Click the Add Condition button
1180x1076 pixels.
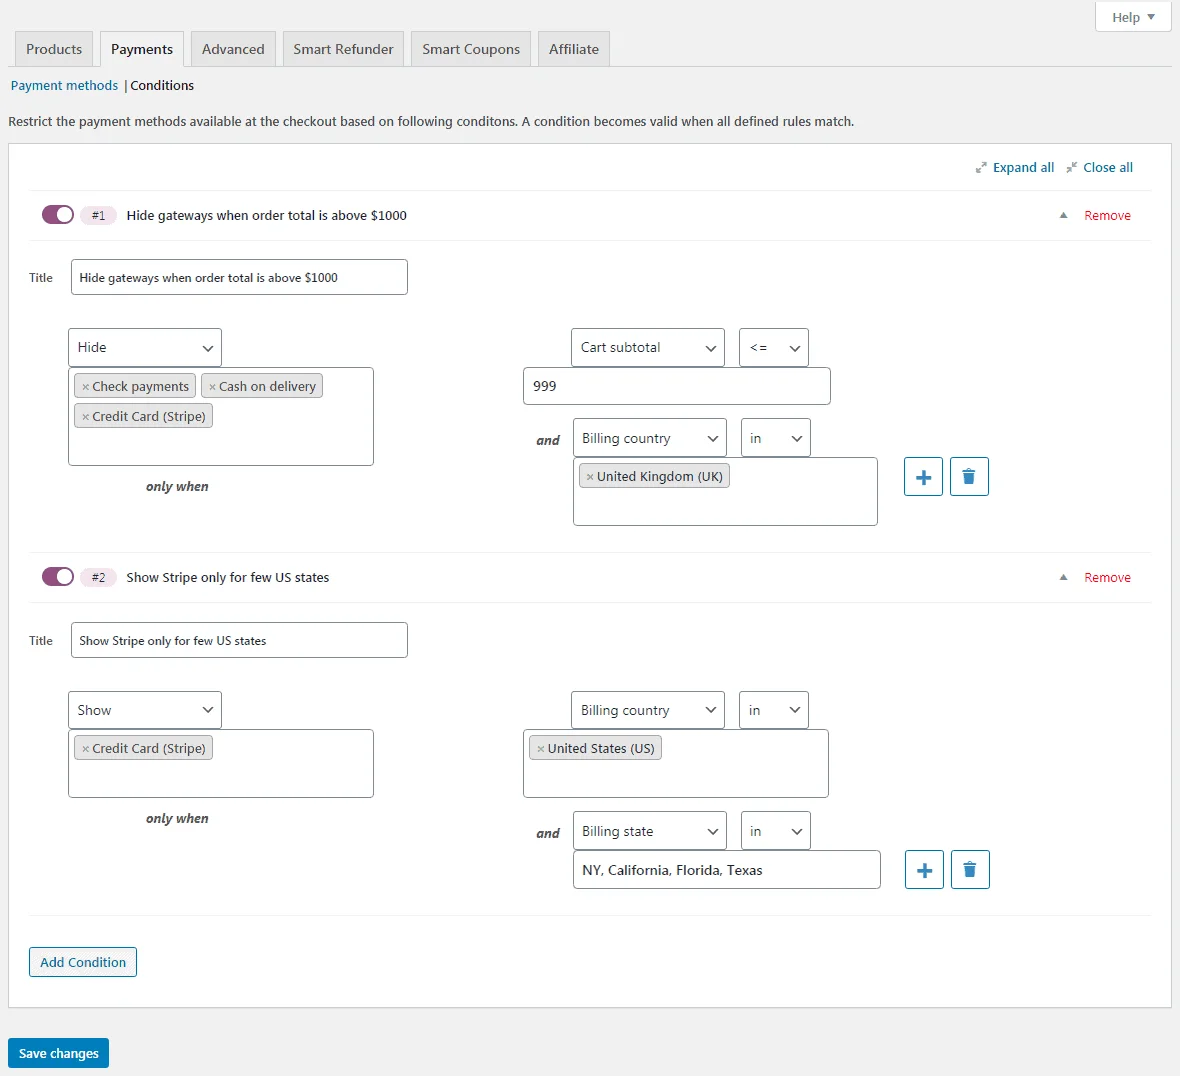pyautogui.click(x=83, y=962)
